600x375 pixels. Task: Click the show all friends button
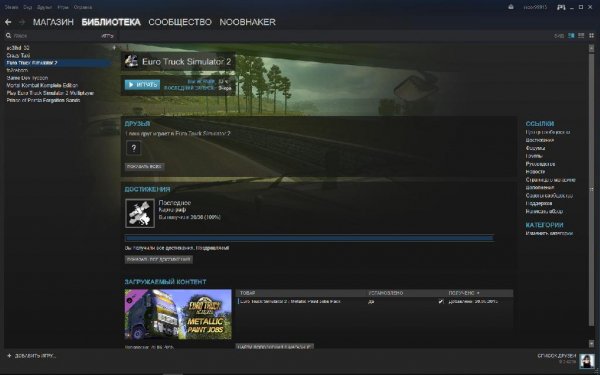click(145, 166)
